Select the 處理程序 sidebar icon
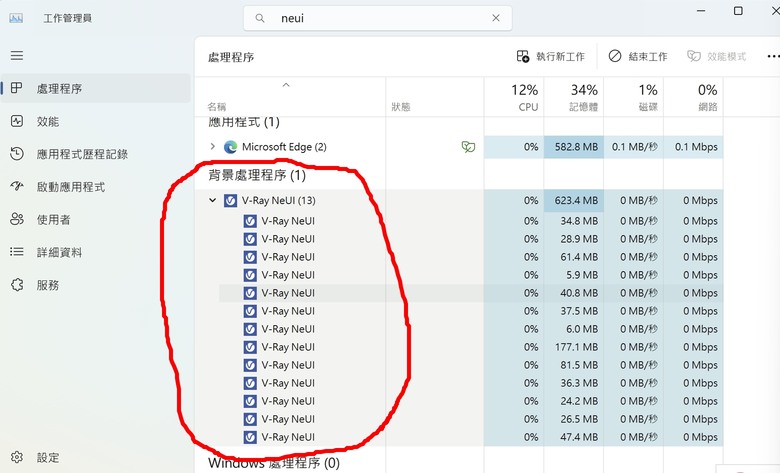This screenshot has width=780, height=473. point(16,88)
